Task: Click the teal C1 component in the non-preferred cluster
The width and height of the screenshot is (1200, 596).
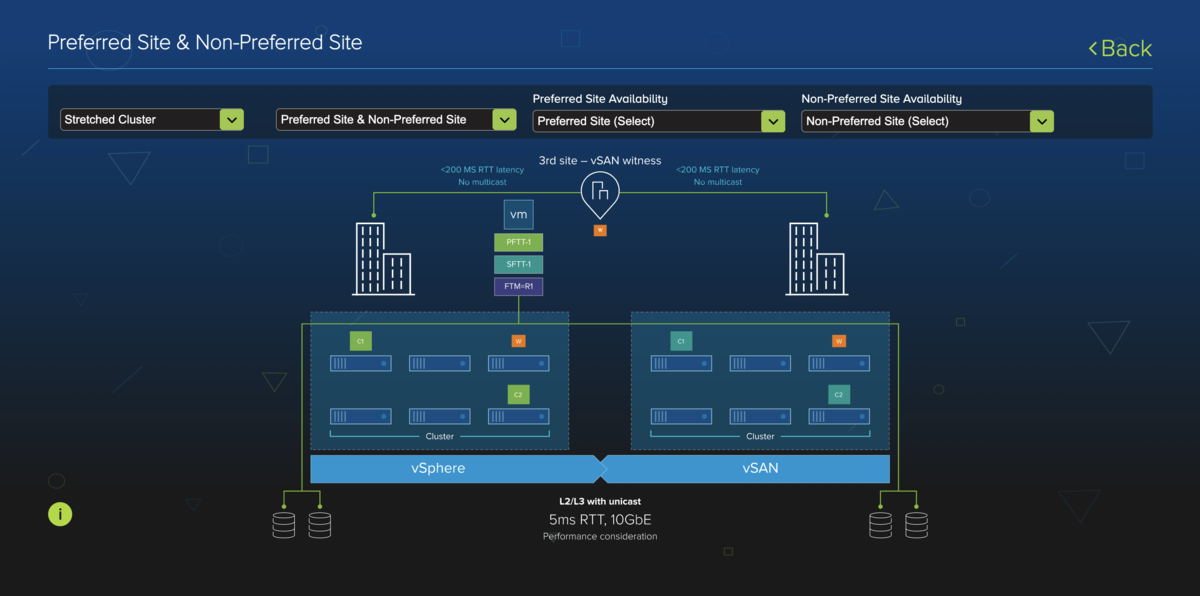Action: click(681, 342)
